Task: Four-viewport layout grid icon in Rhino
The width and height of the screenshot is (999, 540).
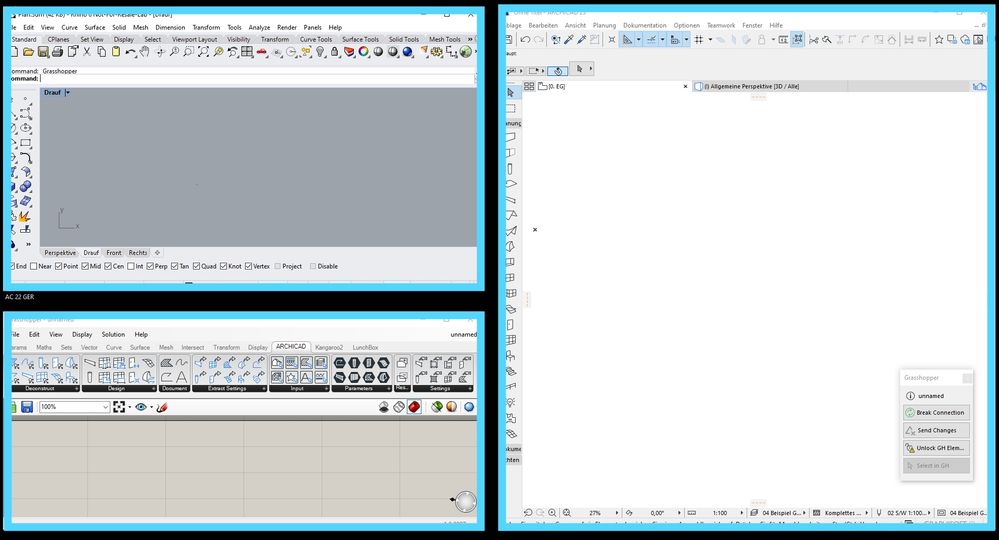Action: pyautogui.click(x=247, y=52)
